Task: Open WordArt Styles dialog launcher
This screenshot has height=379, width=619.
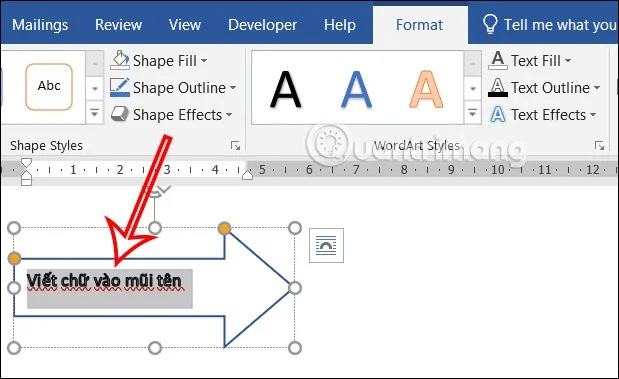Action: point(599,146)
